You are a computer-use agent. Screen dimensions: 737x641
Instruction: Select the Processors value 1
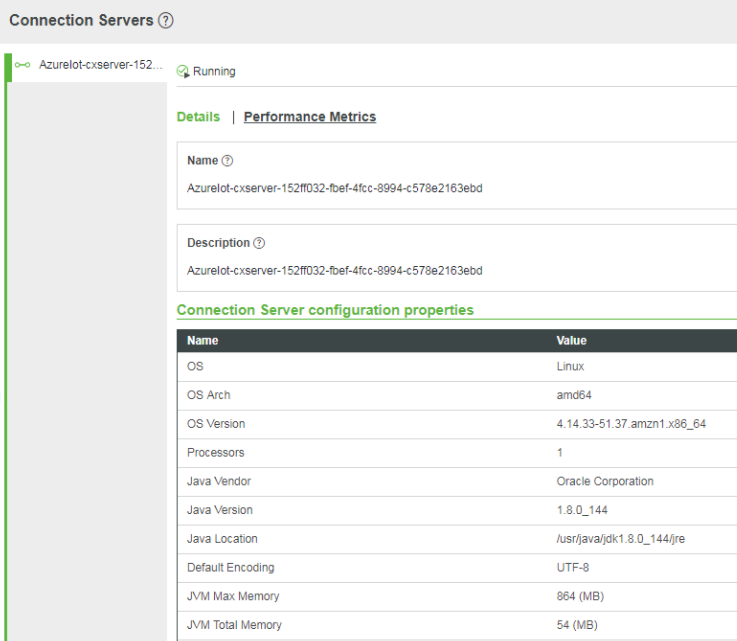(x=560, y=453)
